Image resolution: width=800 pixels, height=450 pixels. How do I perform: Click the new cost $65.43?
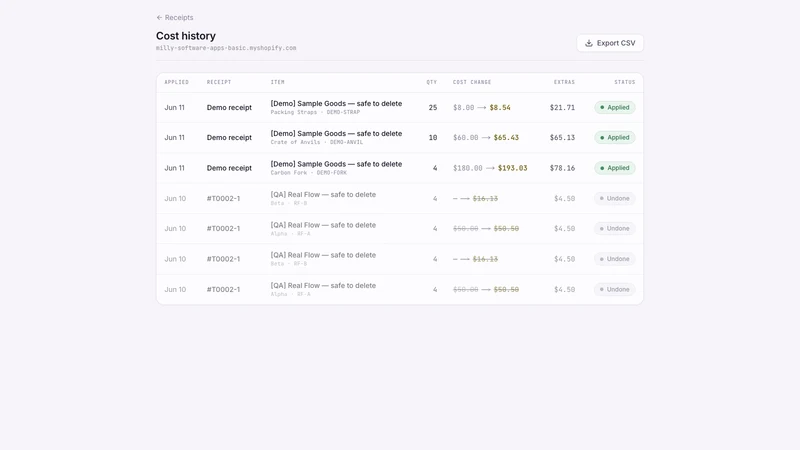tap(506, 138)
